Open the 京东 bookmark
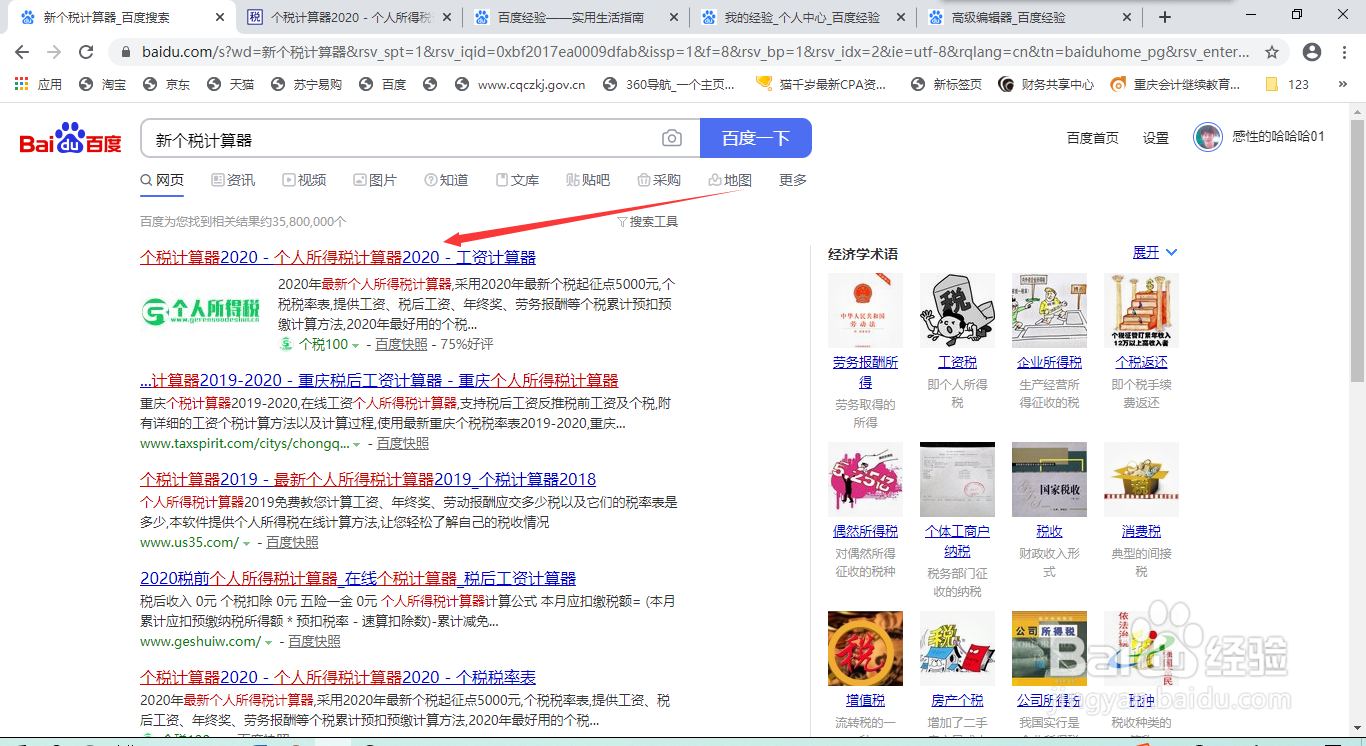Screen dimensions: 1366x746 tap(167, 85)
